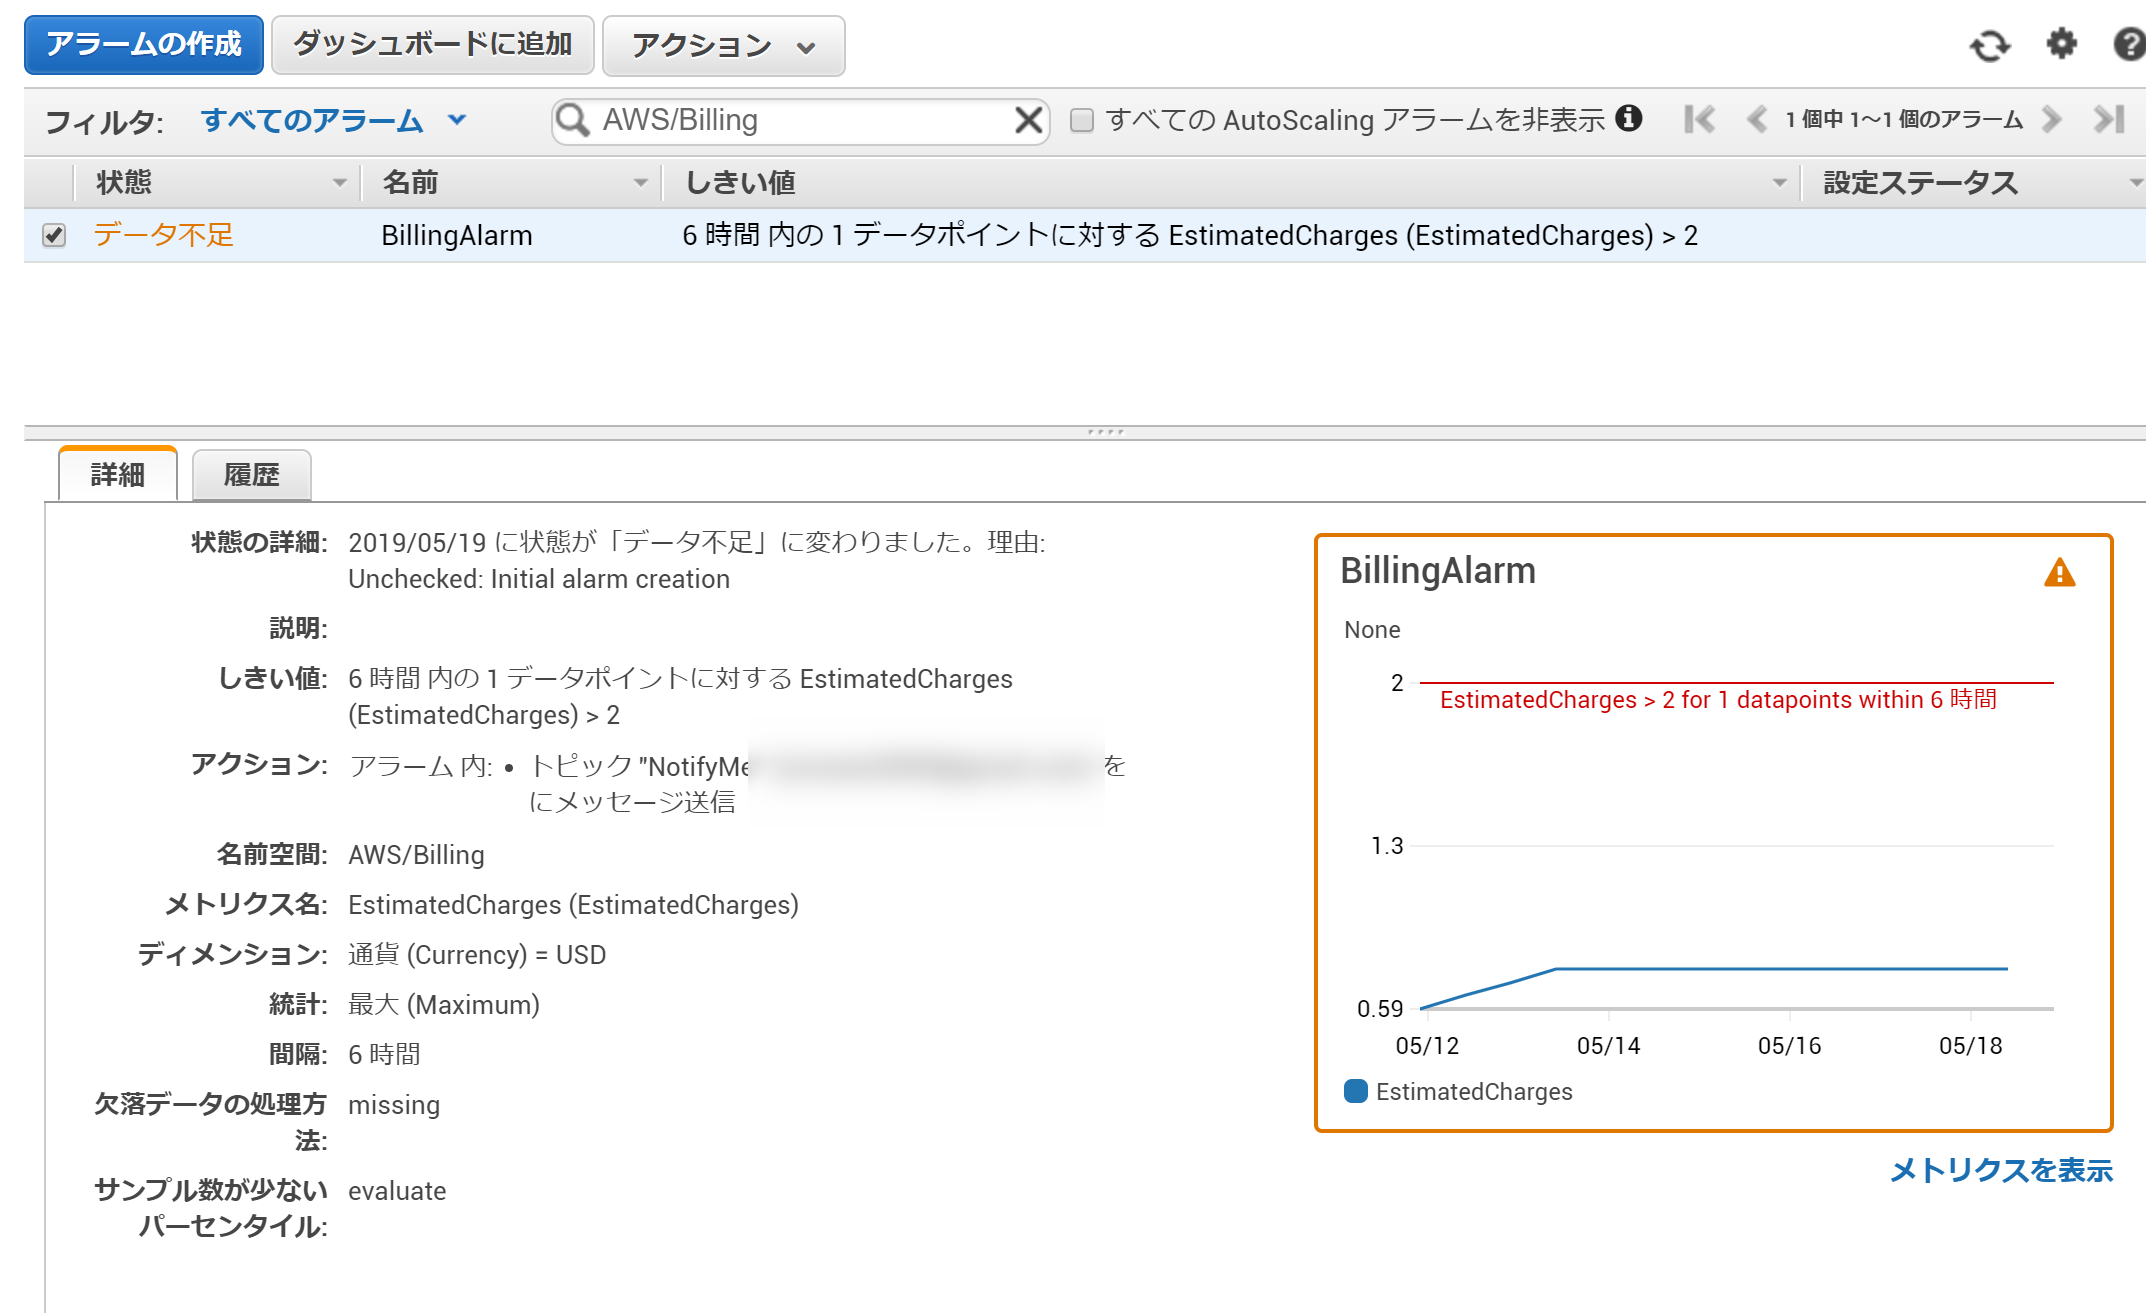Open the 状態 column sort dropdown
This screenshot has width=2146, height=1313.
339,183
